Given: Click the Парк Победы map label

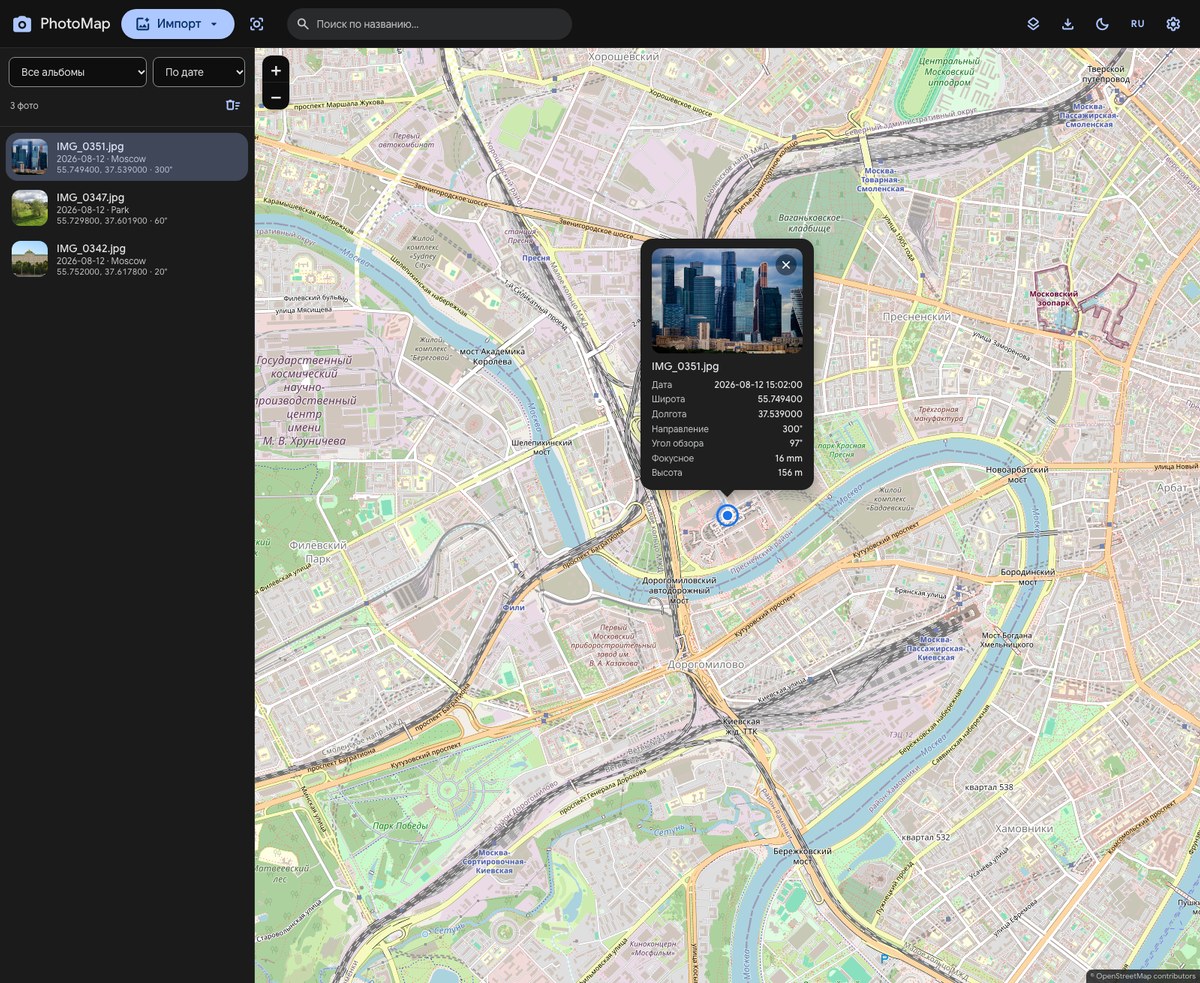Looking at the screenshot, I should (399, 826).
